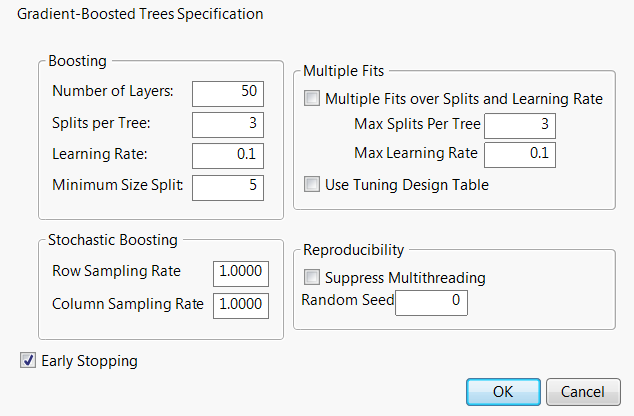Viewport: 634px width, 416px height.
Task: Click the Number of Layers input field
Action: click(228, 92)
